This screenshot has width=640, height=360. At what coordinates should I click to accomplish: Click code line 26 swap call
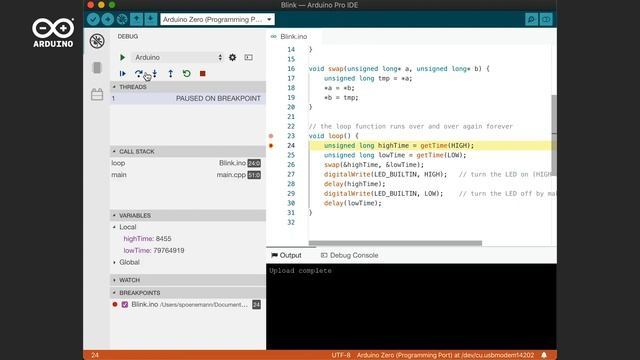point(374,165)
